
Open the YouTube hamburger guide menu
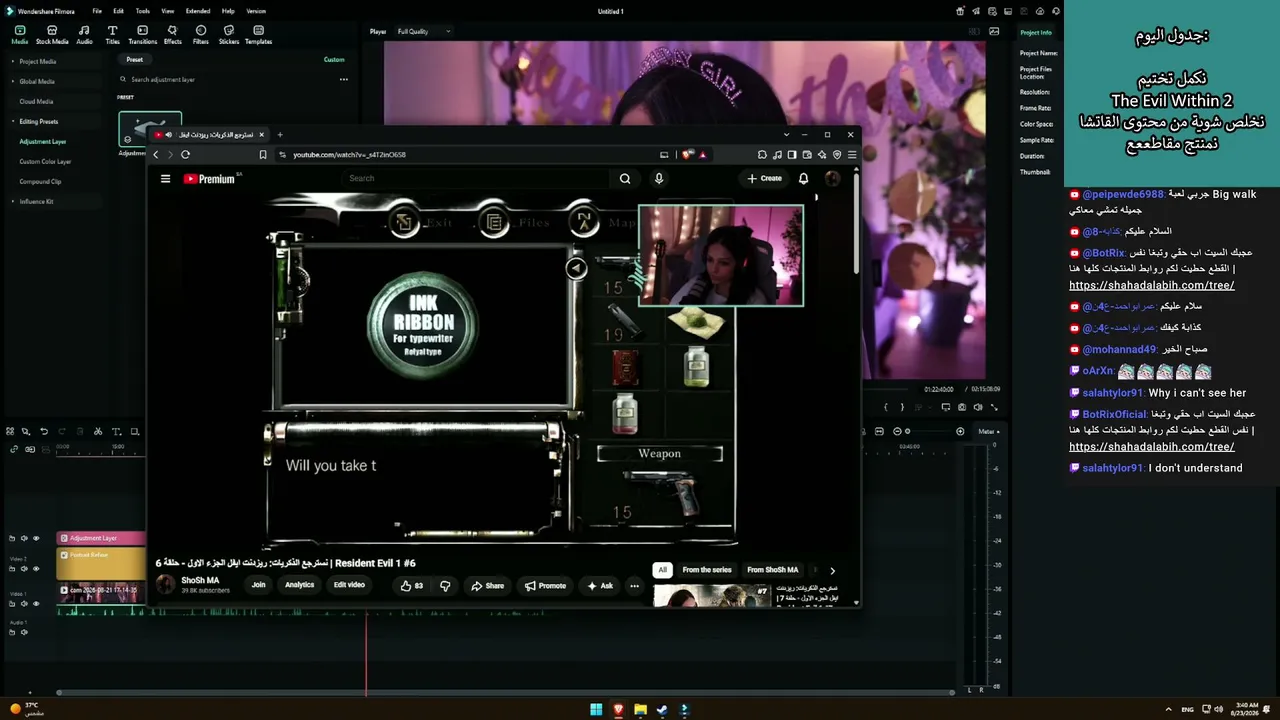coord(165,179)
